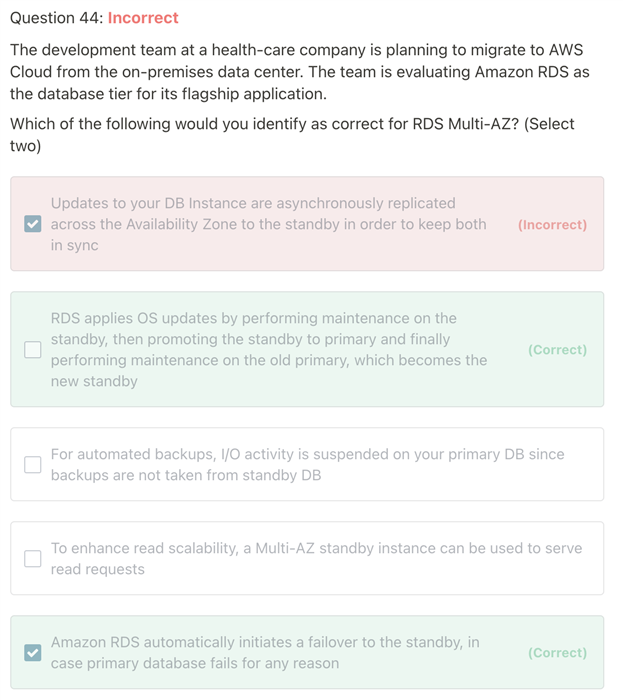Check the RDS applies OS updates checkbox
The width and height of the screenshot is (623, 700).
pyautogui.click(x=33, y=350)
